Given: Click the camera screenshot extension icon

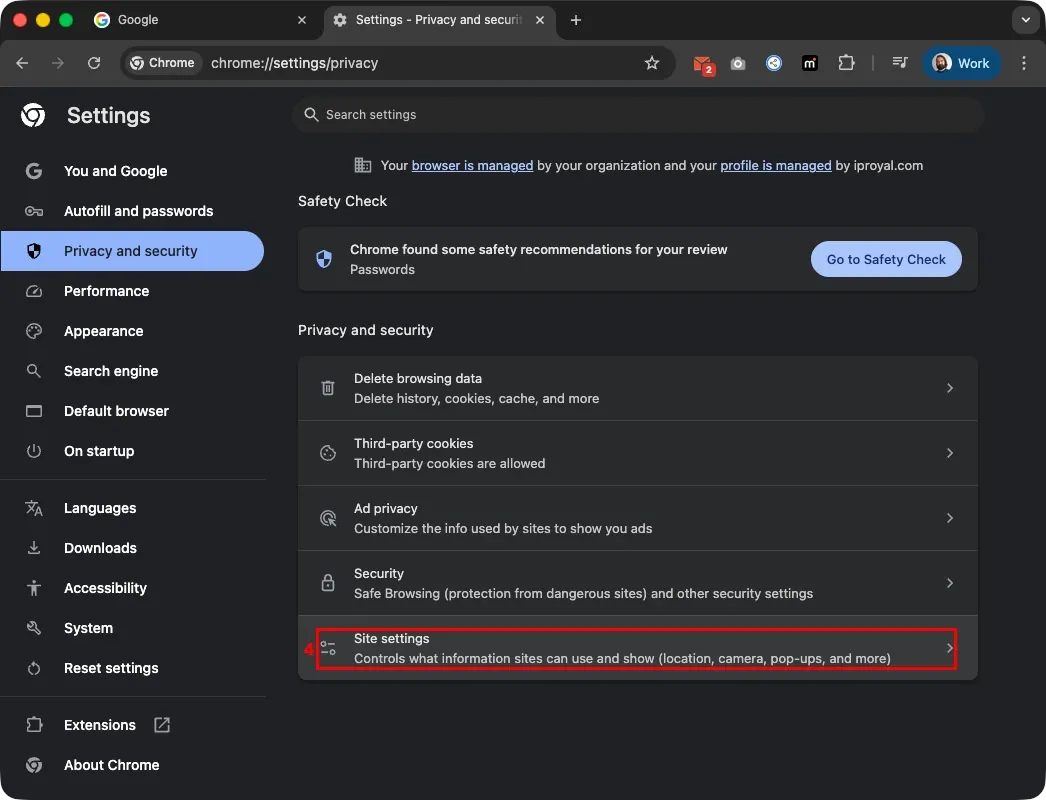Looking at the screenshot, I should (738, 63).
